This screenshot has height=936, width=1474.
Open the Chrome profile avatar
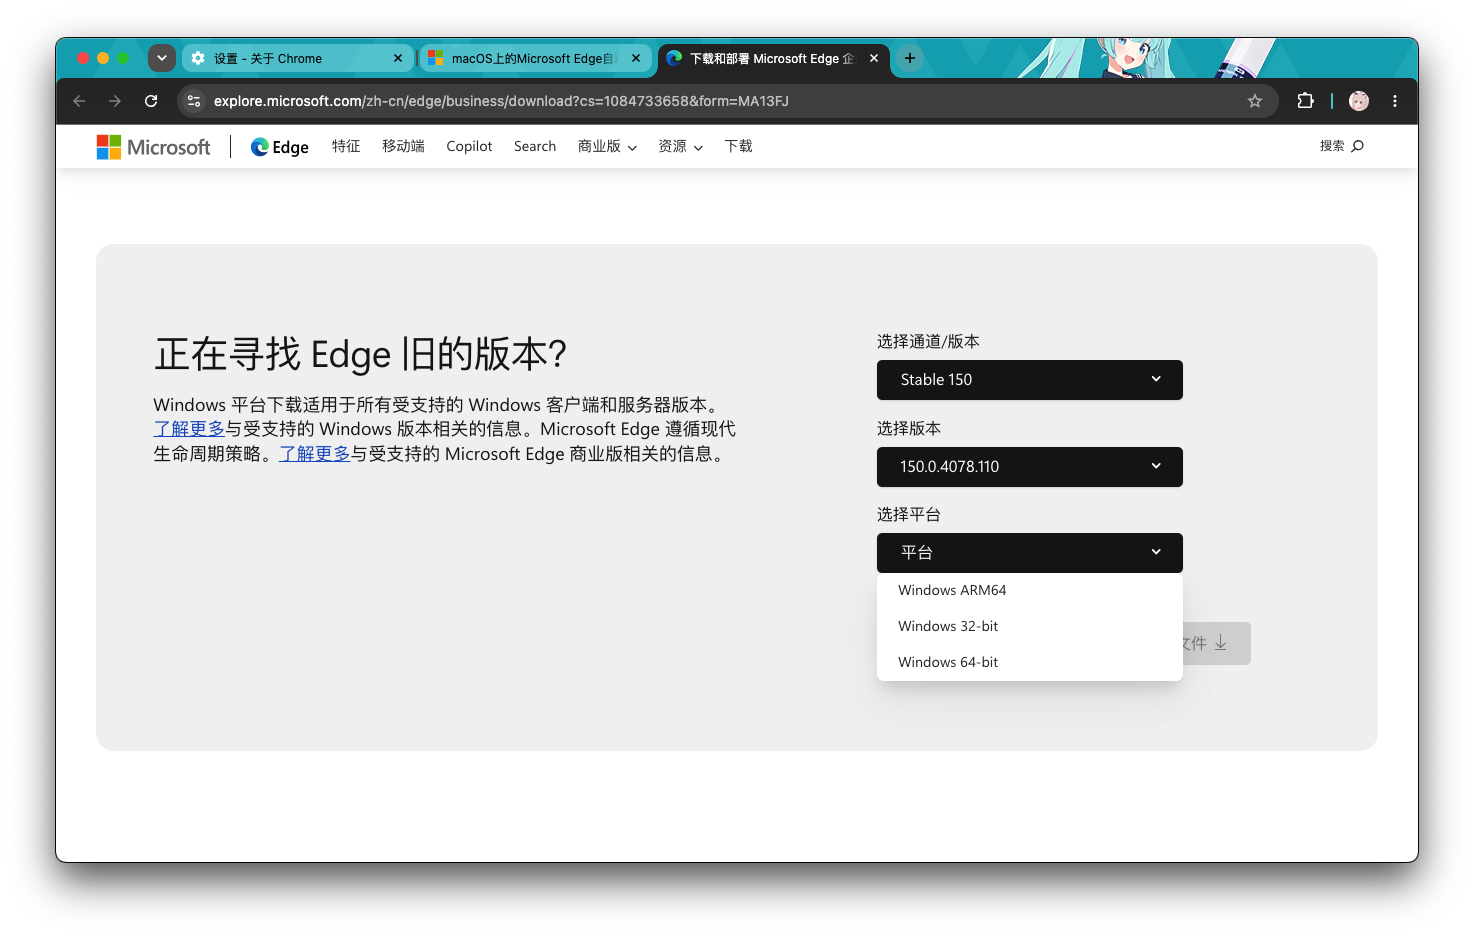tap(1359, 101)
